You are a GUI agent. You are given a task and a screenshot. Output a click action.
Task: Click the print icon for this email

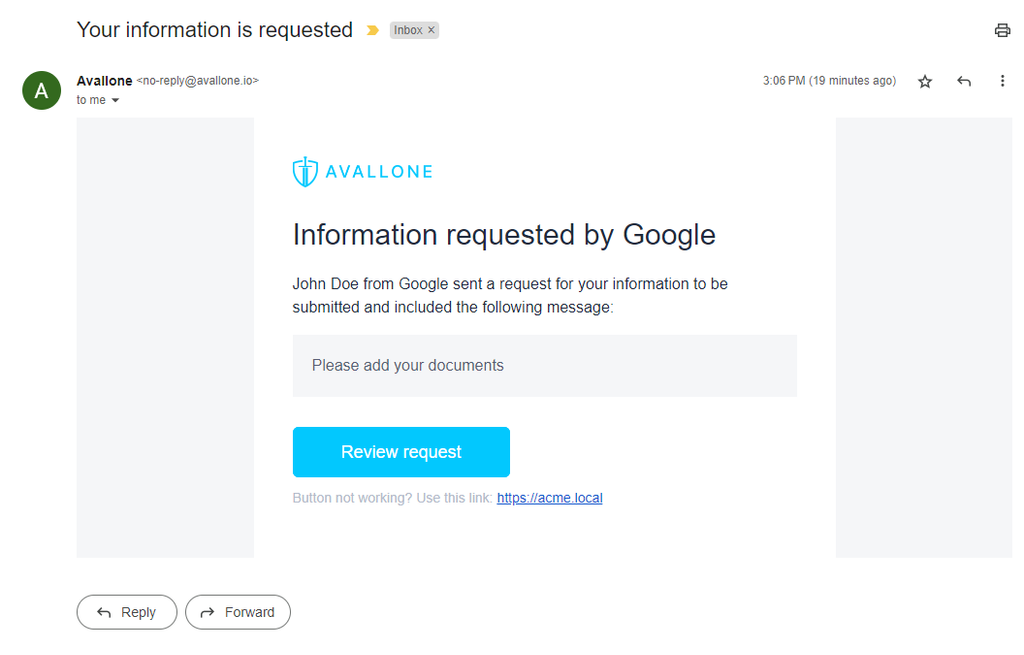[1002, 30]
